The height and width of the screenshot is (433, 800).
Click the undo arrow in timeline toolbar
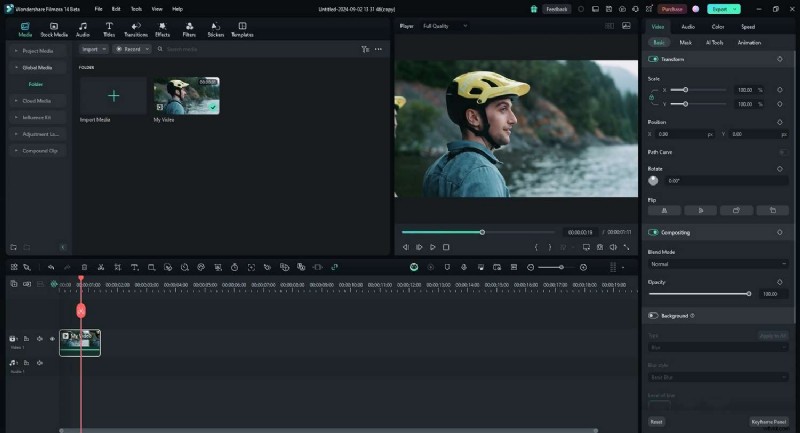coord(51,267)
